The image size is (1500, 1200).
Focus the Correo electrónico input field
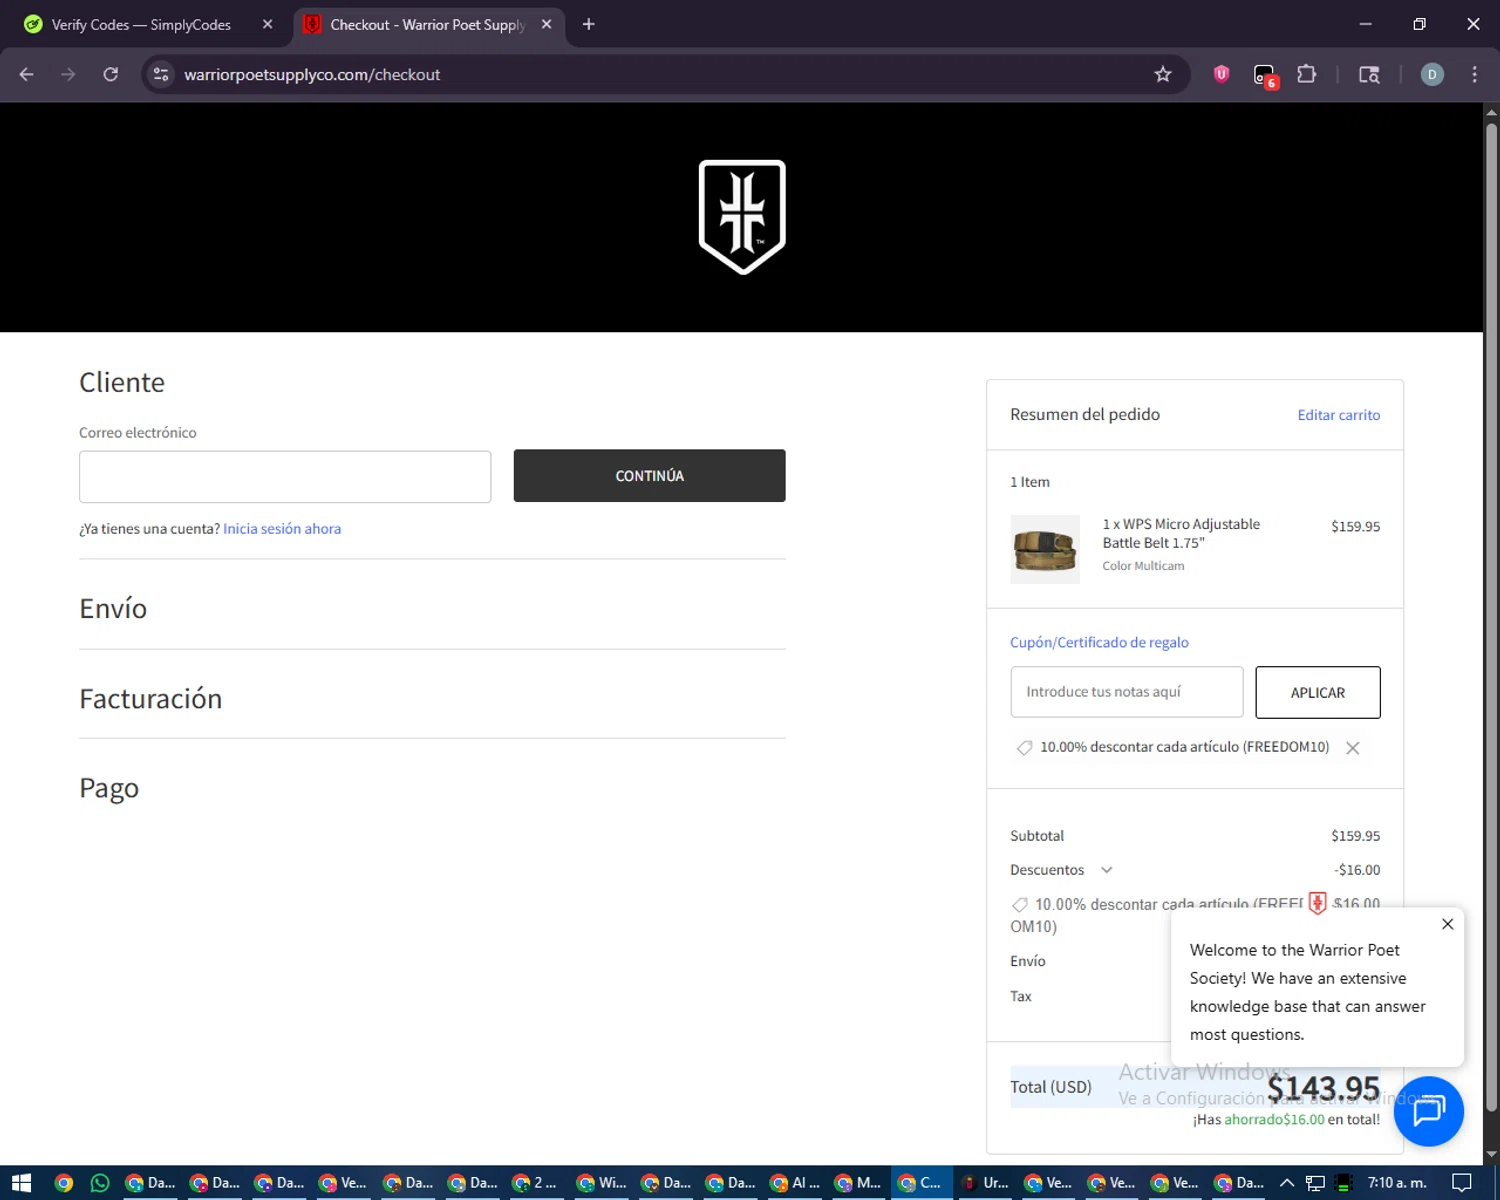[x=285, y=477]
